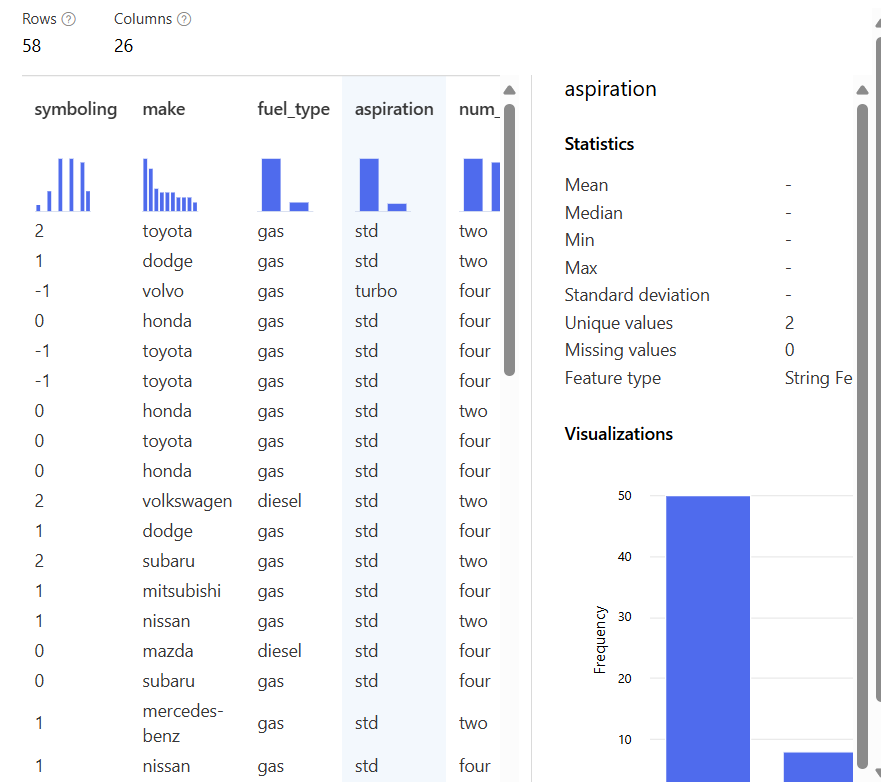Click the aspiration column histogram thumbnail

(x=383, y=185)
